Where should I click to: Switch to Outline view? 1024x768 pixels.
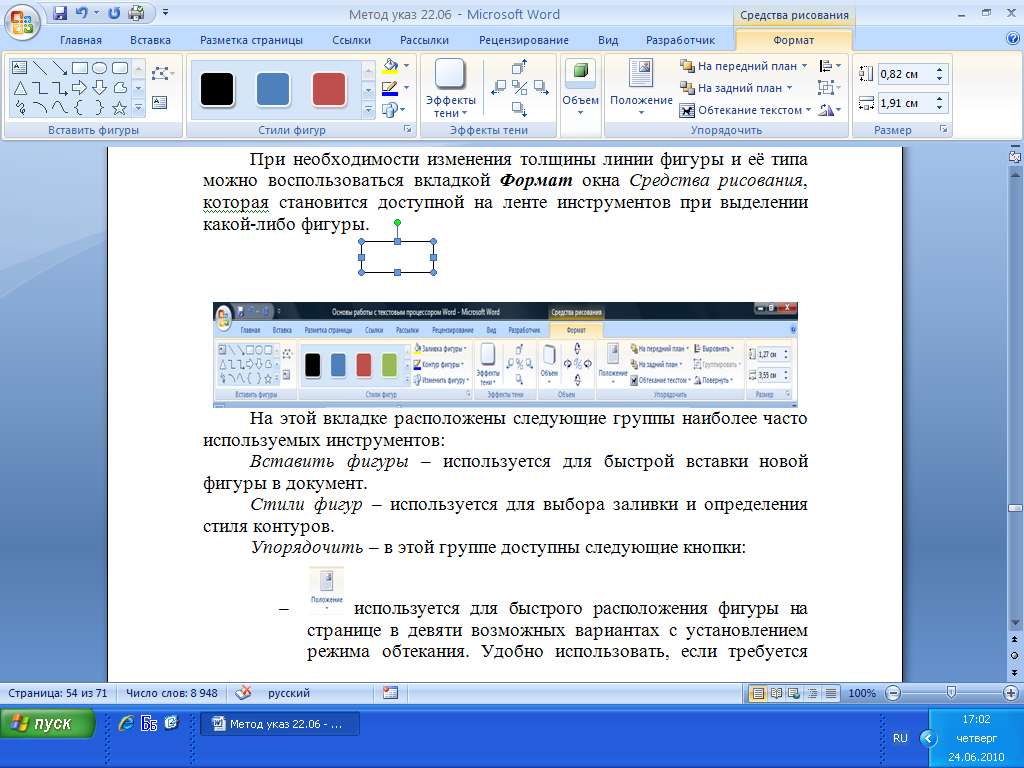812,694
